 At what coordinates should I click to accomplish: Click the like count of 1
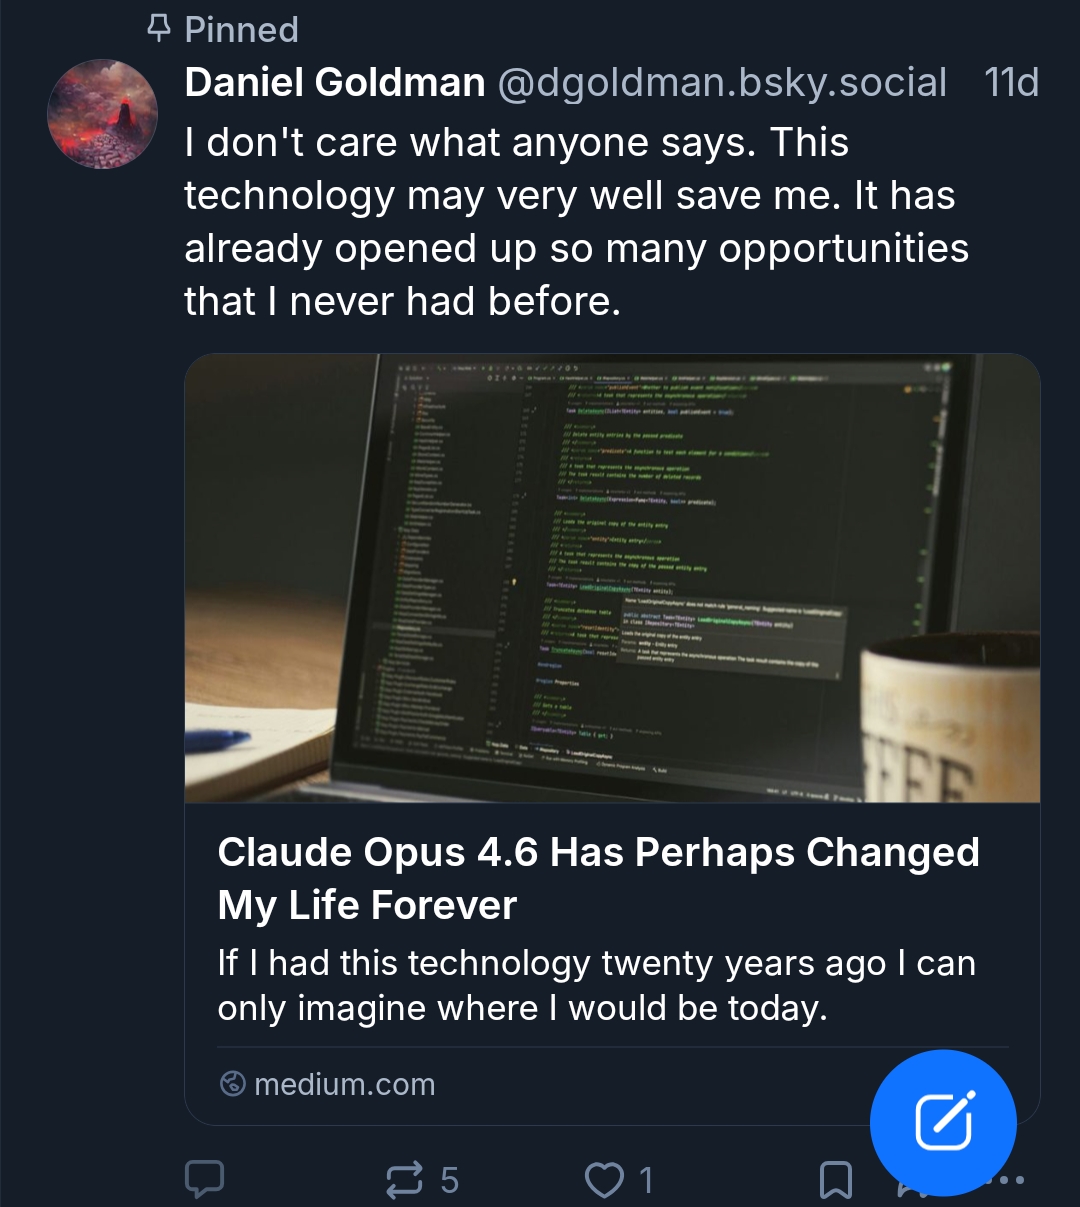(647, 1180)
